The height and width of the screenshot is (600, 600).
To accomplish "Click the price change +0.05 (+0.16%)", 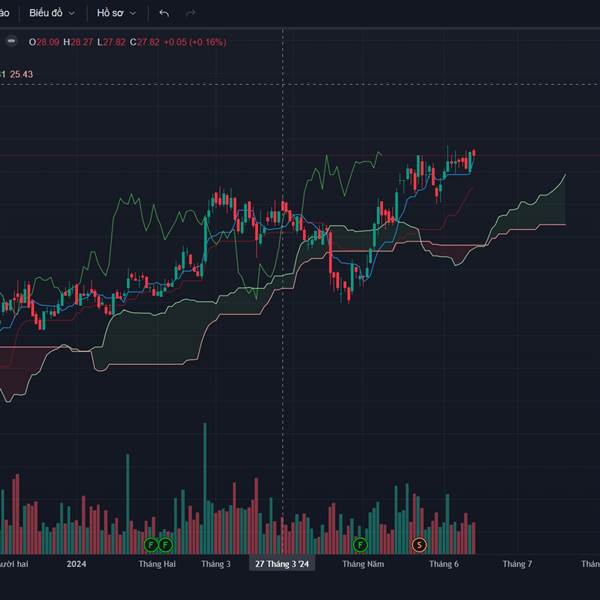I will coord(196,42).
